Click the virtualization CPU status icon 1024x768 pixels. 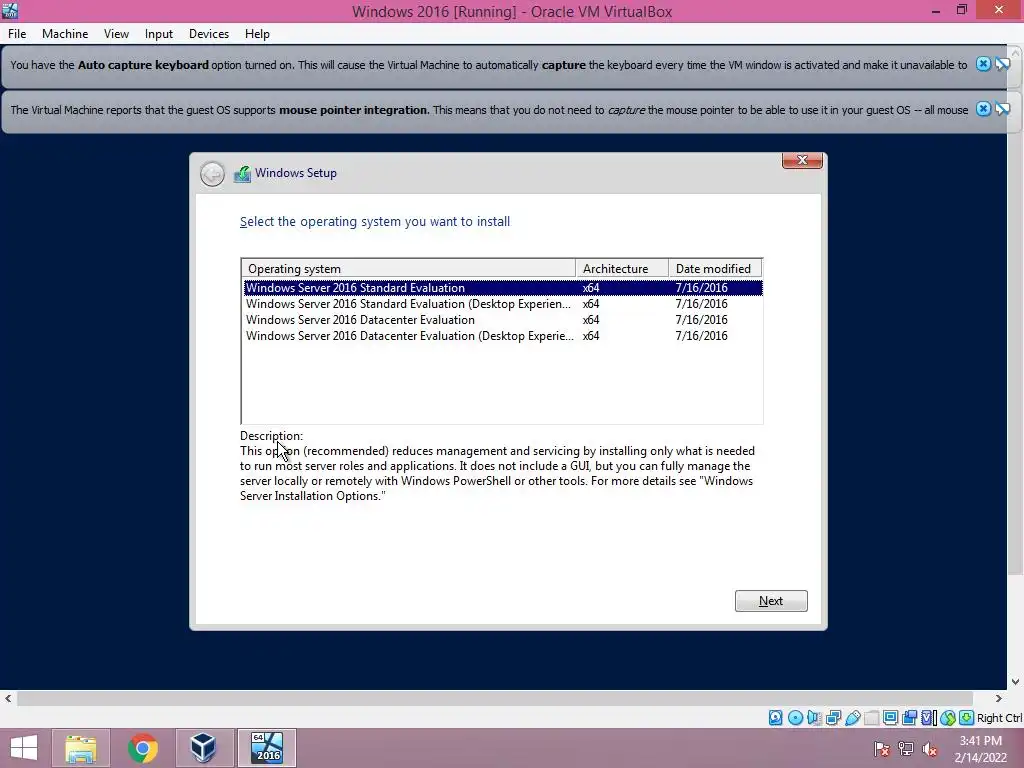pyautogui.click(x=929, y=718)
